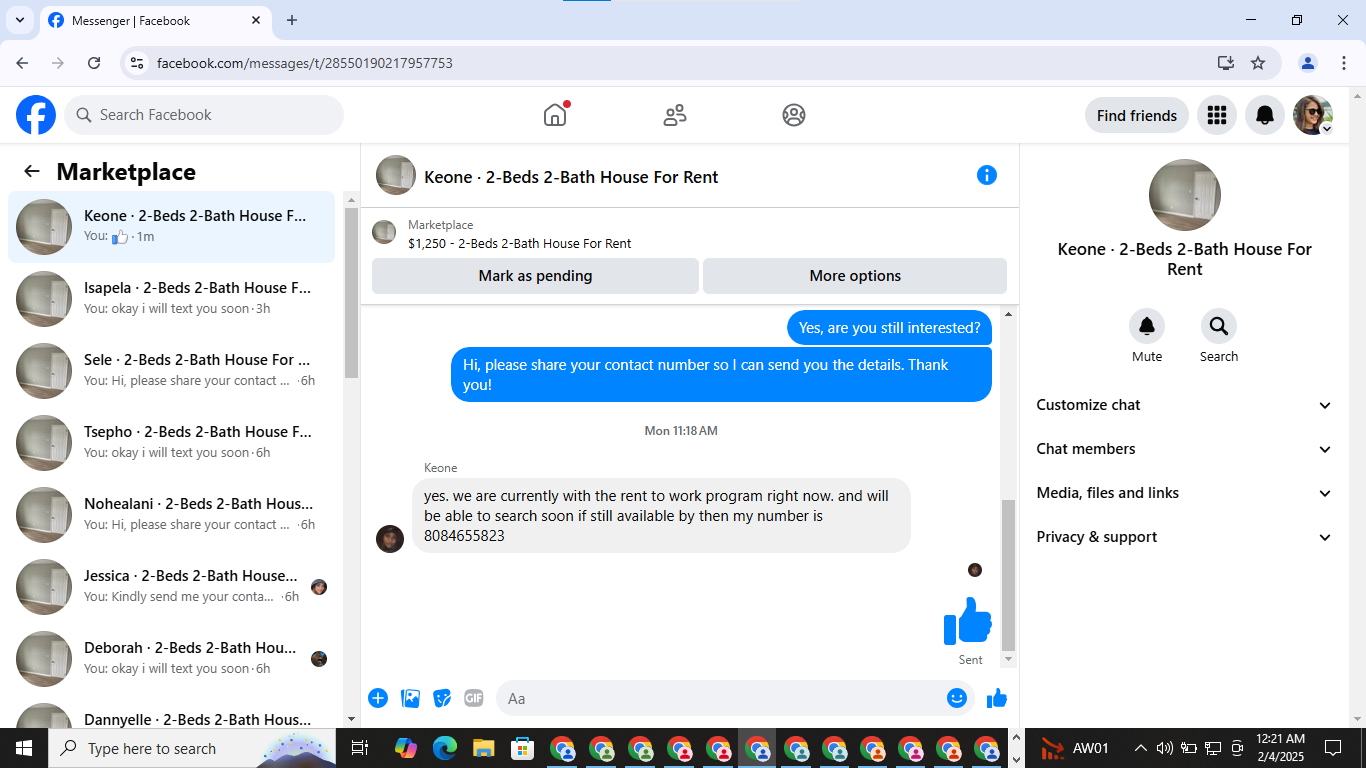Open the account profile picture menu
Image resolution: width=1366 pixels, height=768 pixels.
click(x=1313, y=115)
